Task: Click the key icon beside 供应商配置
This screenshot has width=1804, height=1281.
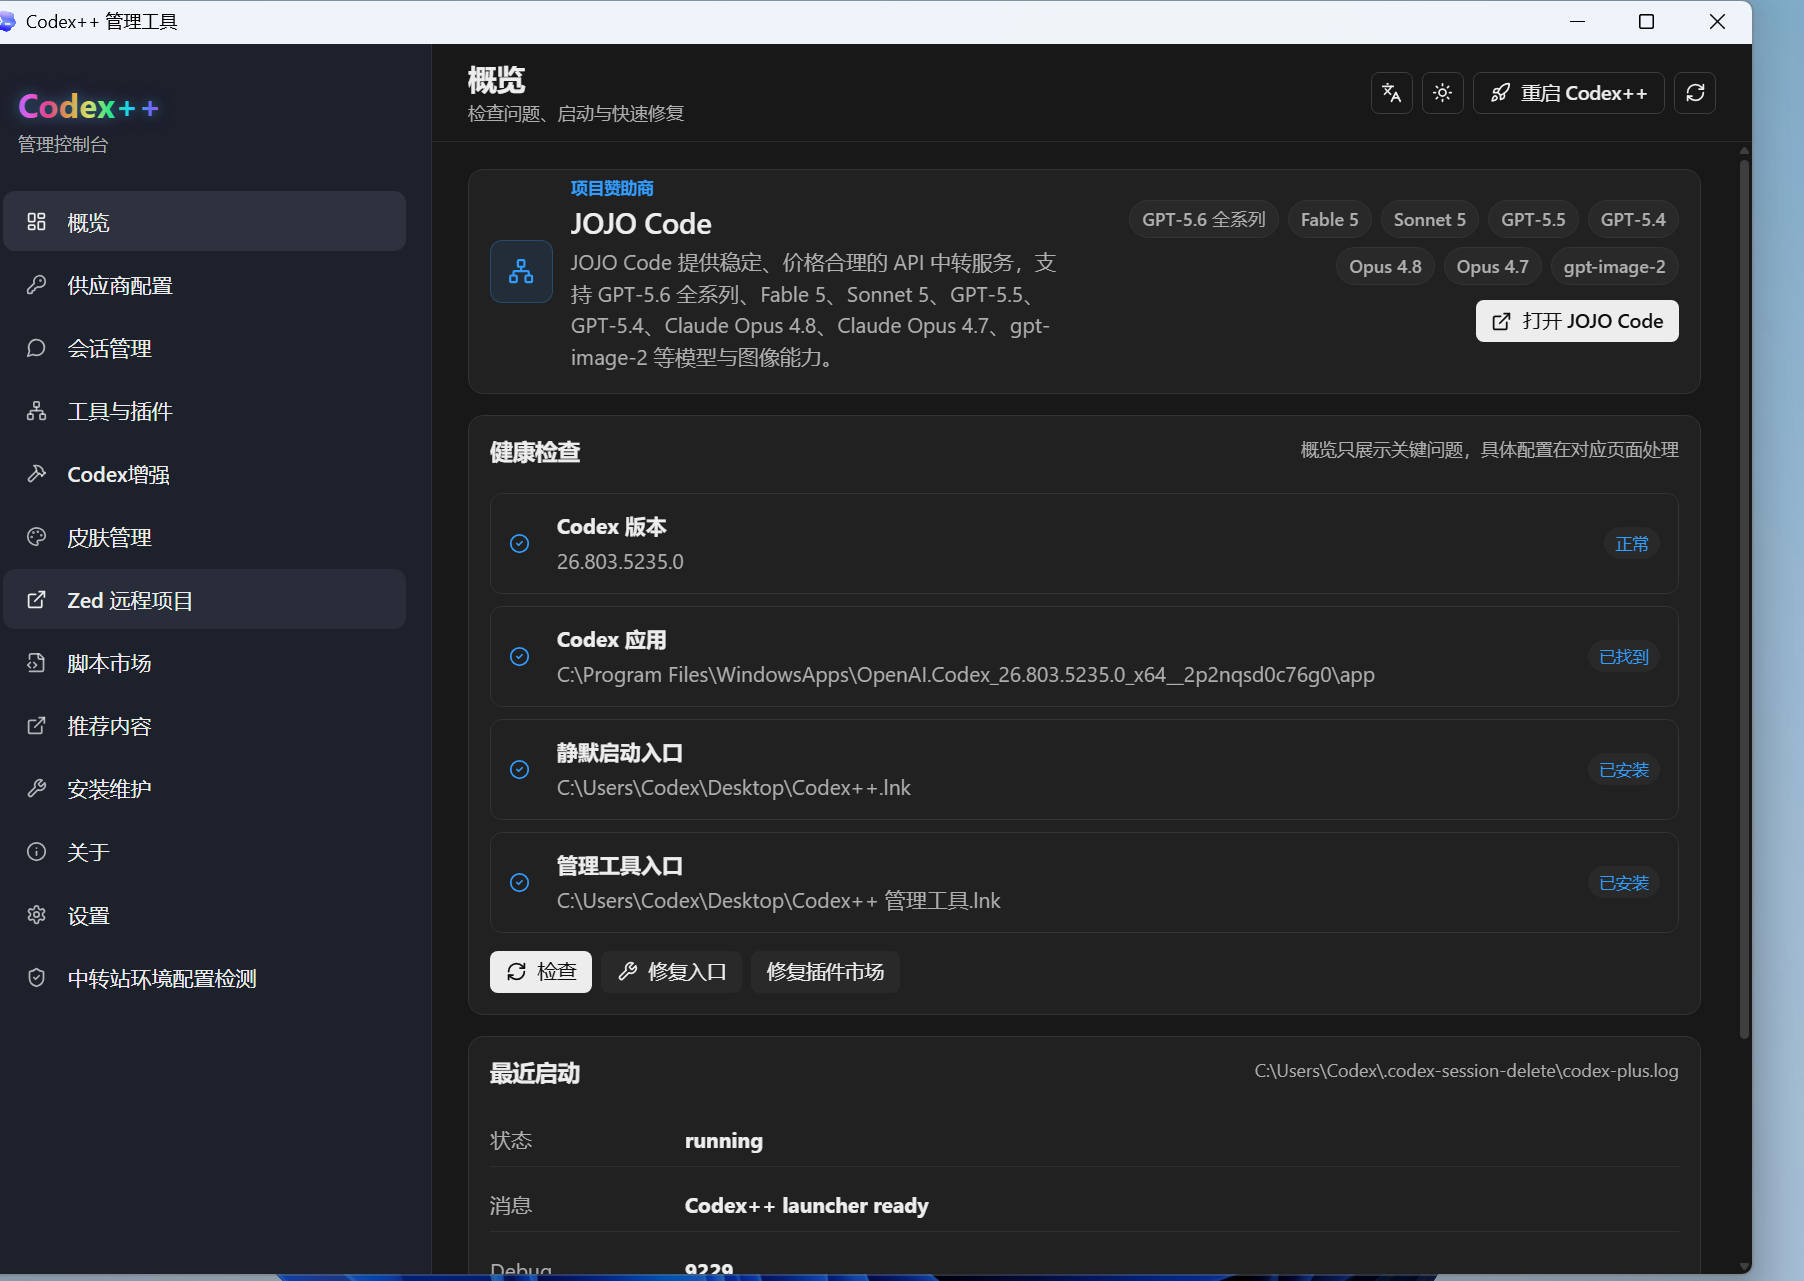Action: [36, 285]
